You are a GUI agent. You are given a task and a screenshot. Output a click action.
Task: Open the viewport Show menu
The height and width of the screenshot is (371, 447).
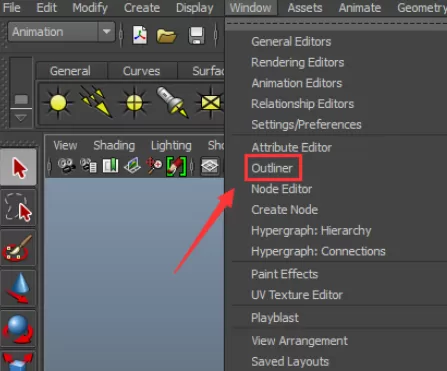[216, 145]
